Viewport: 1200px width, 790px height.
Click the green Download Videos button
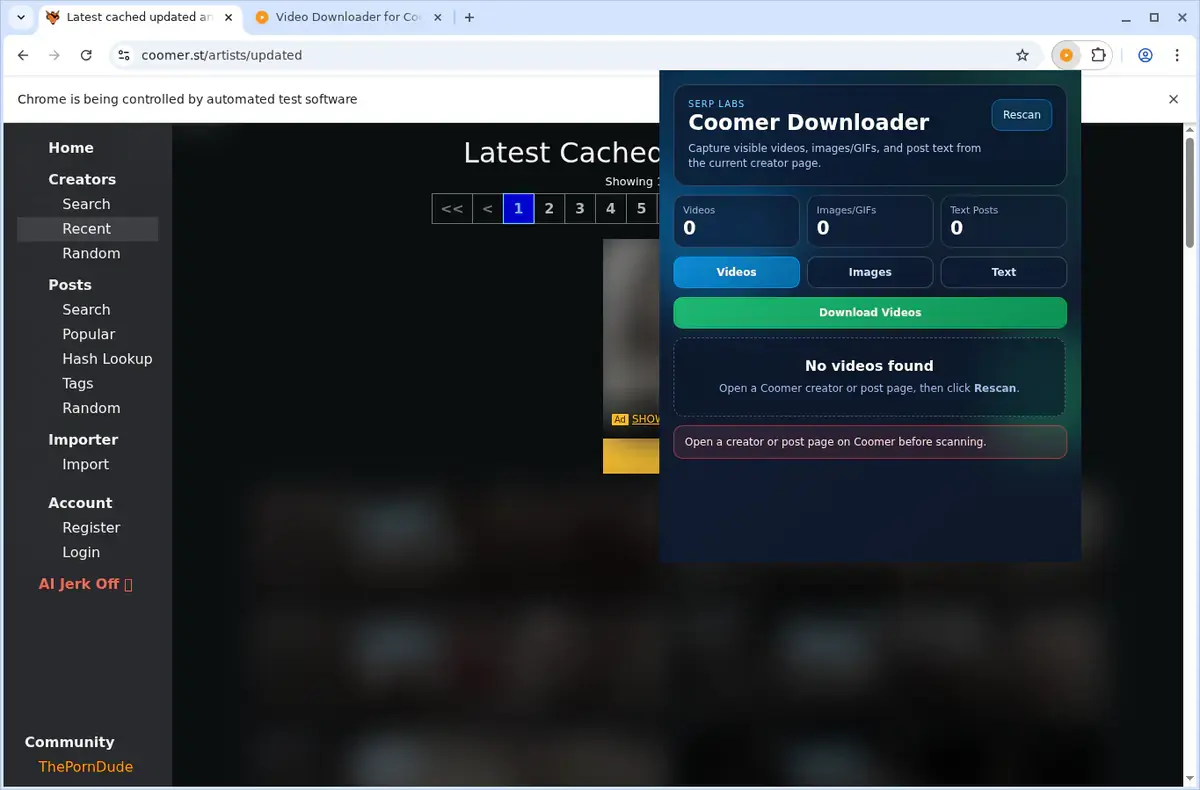coord(870,313)
